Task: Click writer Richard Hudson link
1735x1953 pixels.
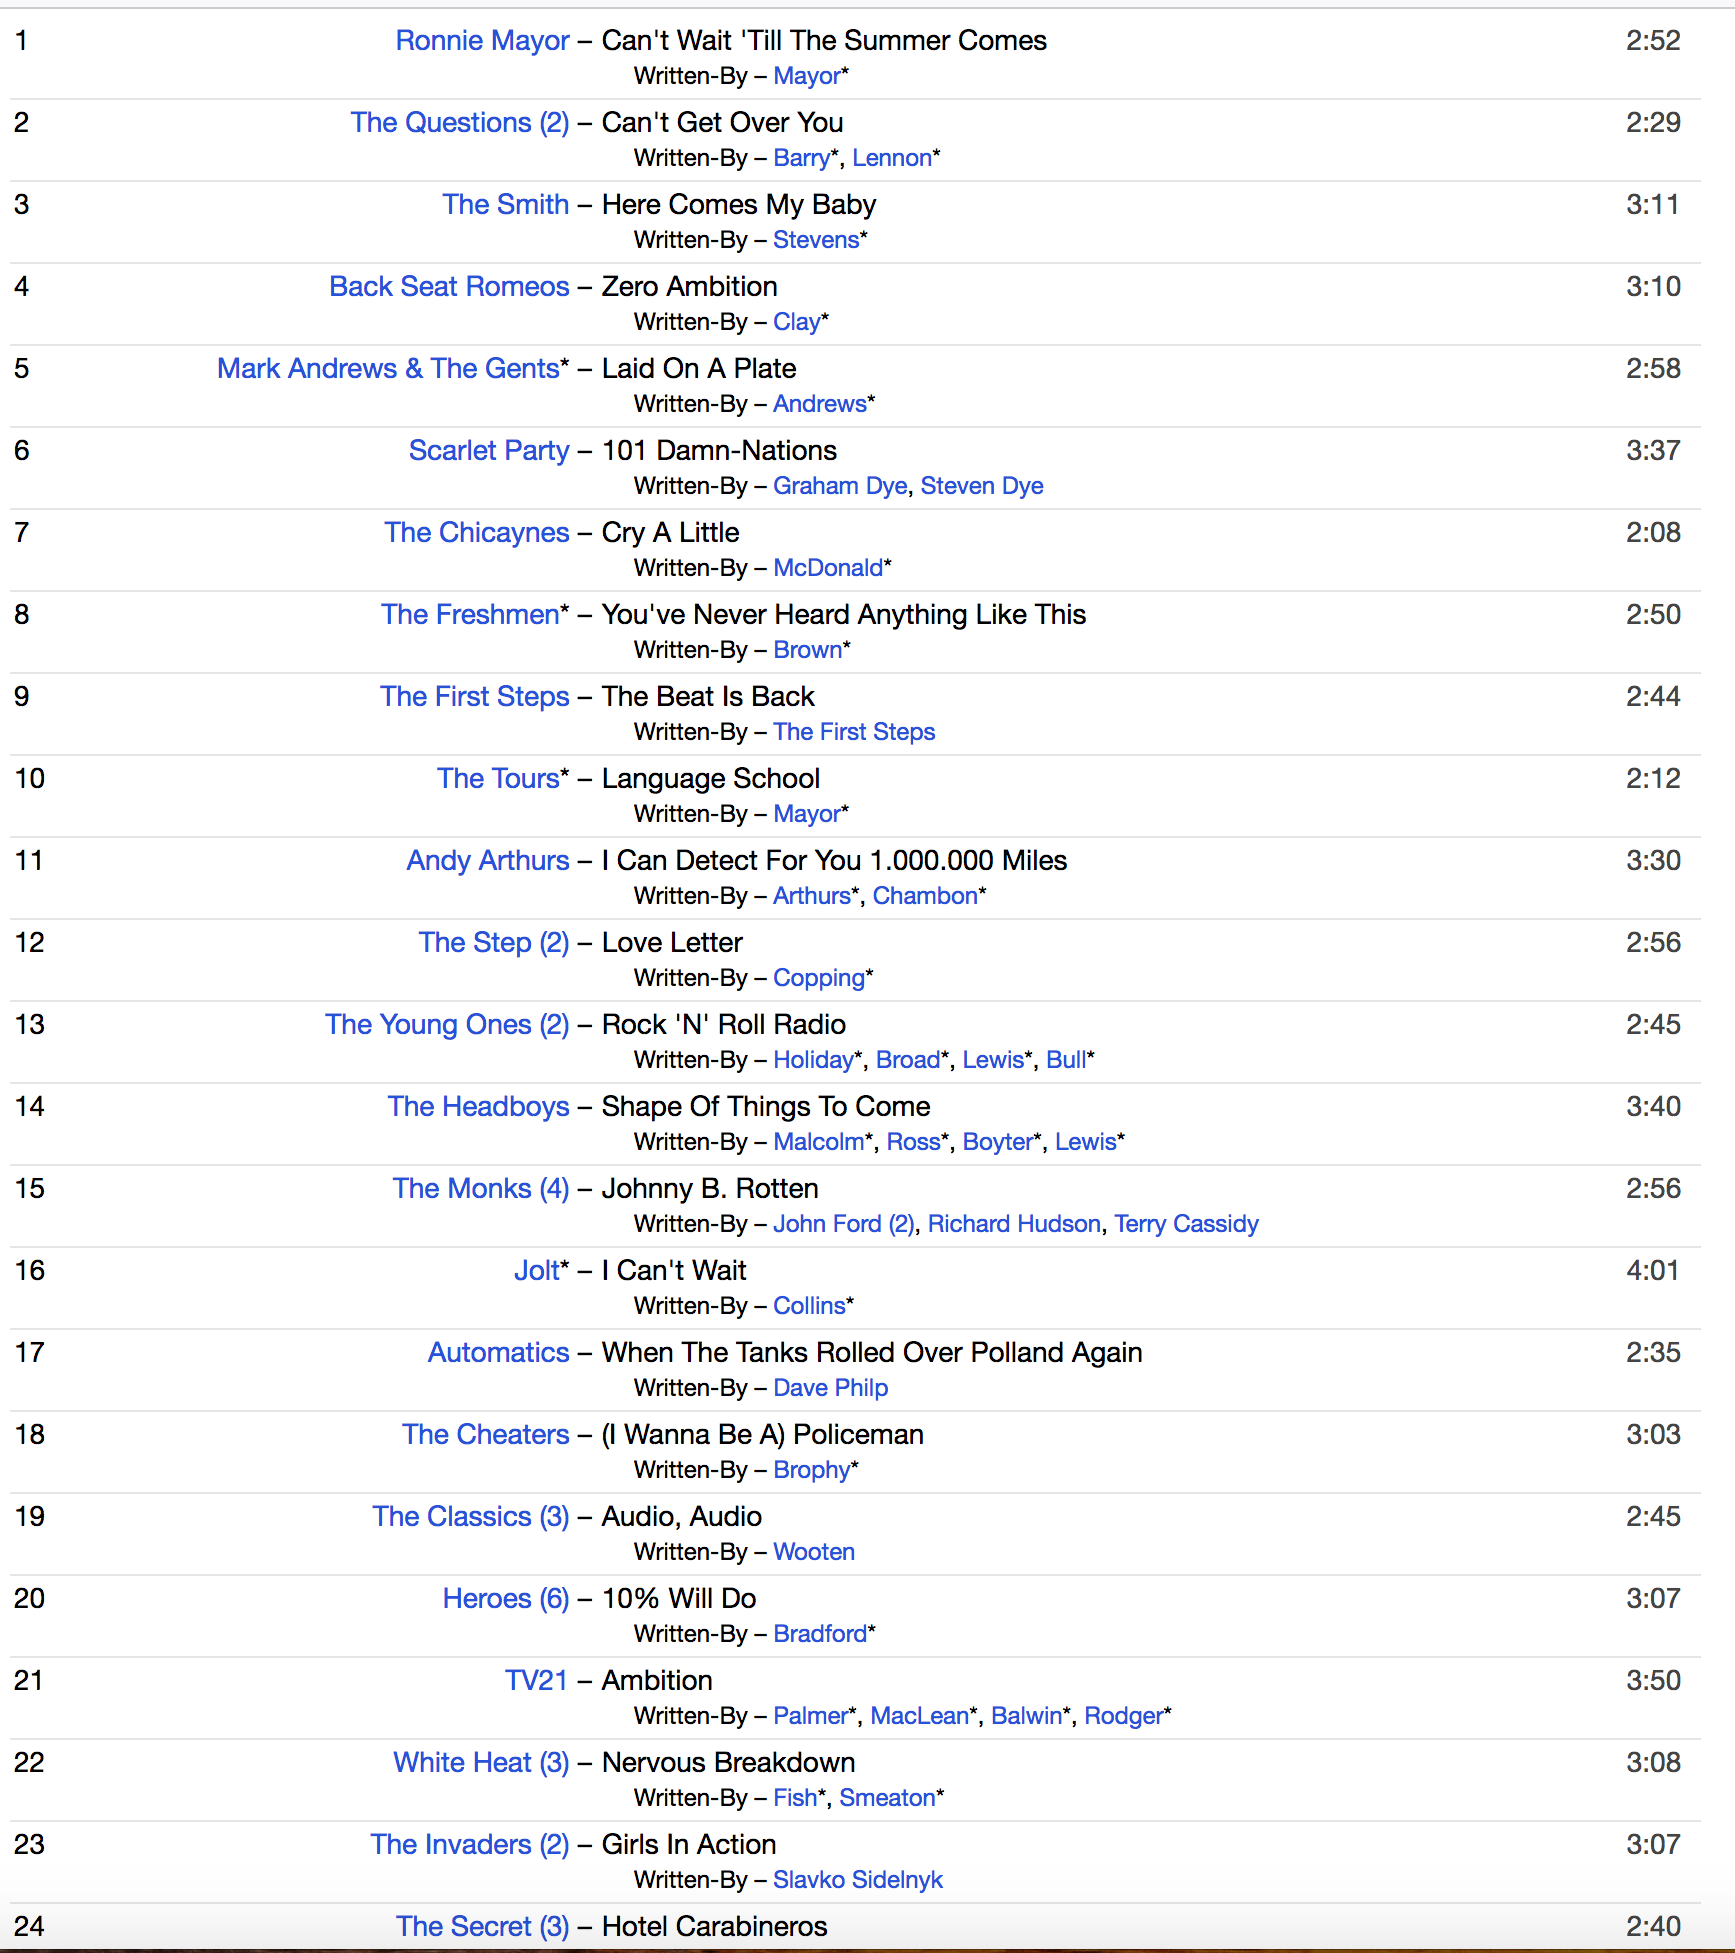Action: tap(1013, 1224)
